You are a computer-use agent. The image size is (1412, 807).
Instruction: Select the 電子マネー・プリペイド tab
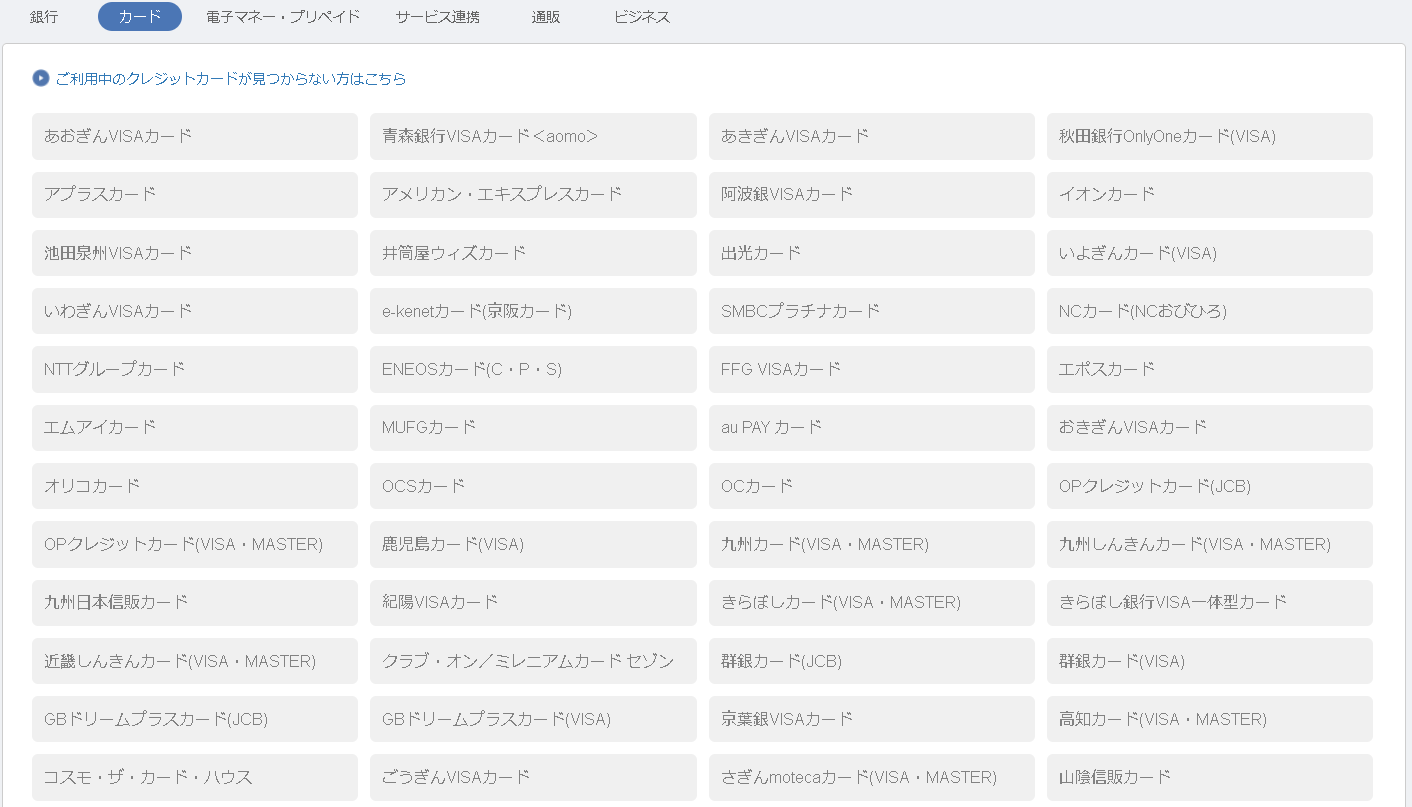[x=283, y=17]
